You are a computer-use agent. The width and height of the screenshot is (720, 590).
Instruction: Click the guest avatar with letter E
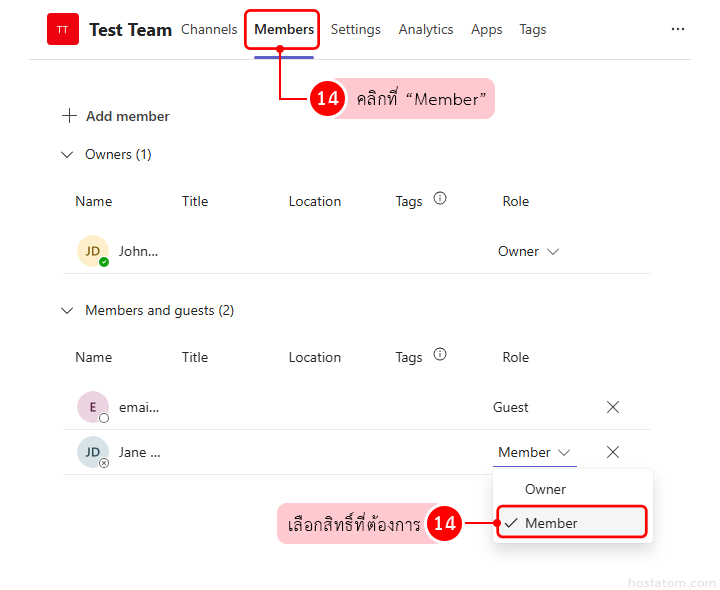tap(92, 407)
